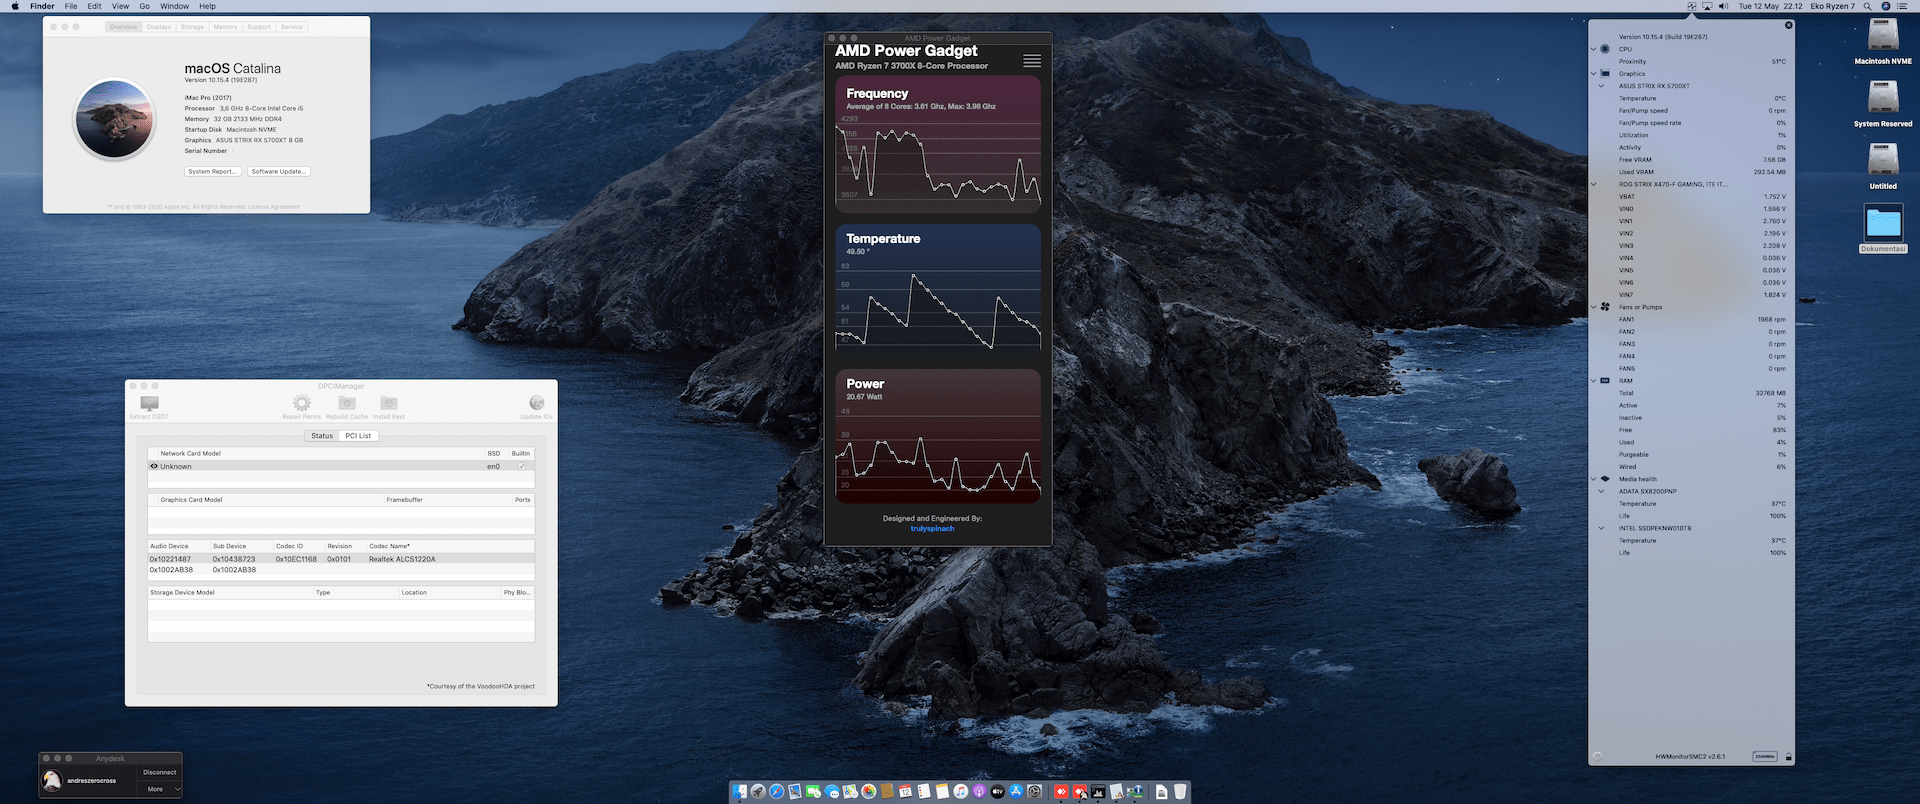Open the Apple menu
Viewport: 1920px width, 804px height.
pyautogui.click(x=15, y=6)
